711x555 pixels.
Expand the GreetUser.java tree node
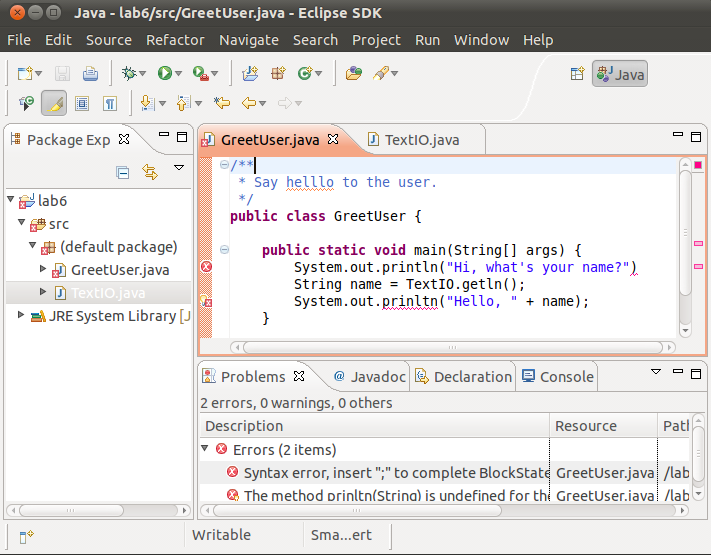(43, 269)
